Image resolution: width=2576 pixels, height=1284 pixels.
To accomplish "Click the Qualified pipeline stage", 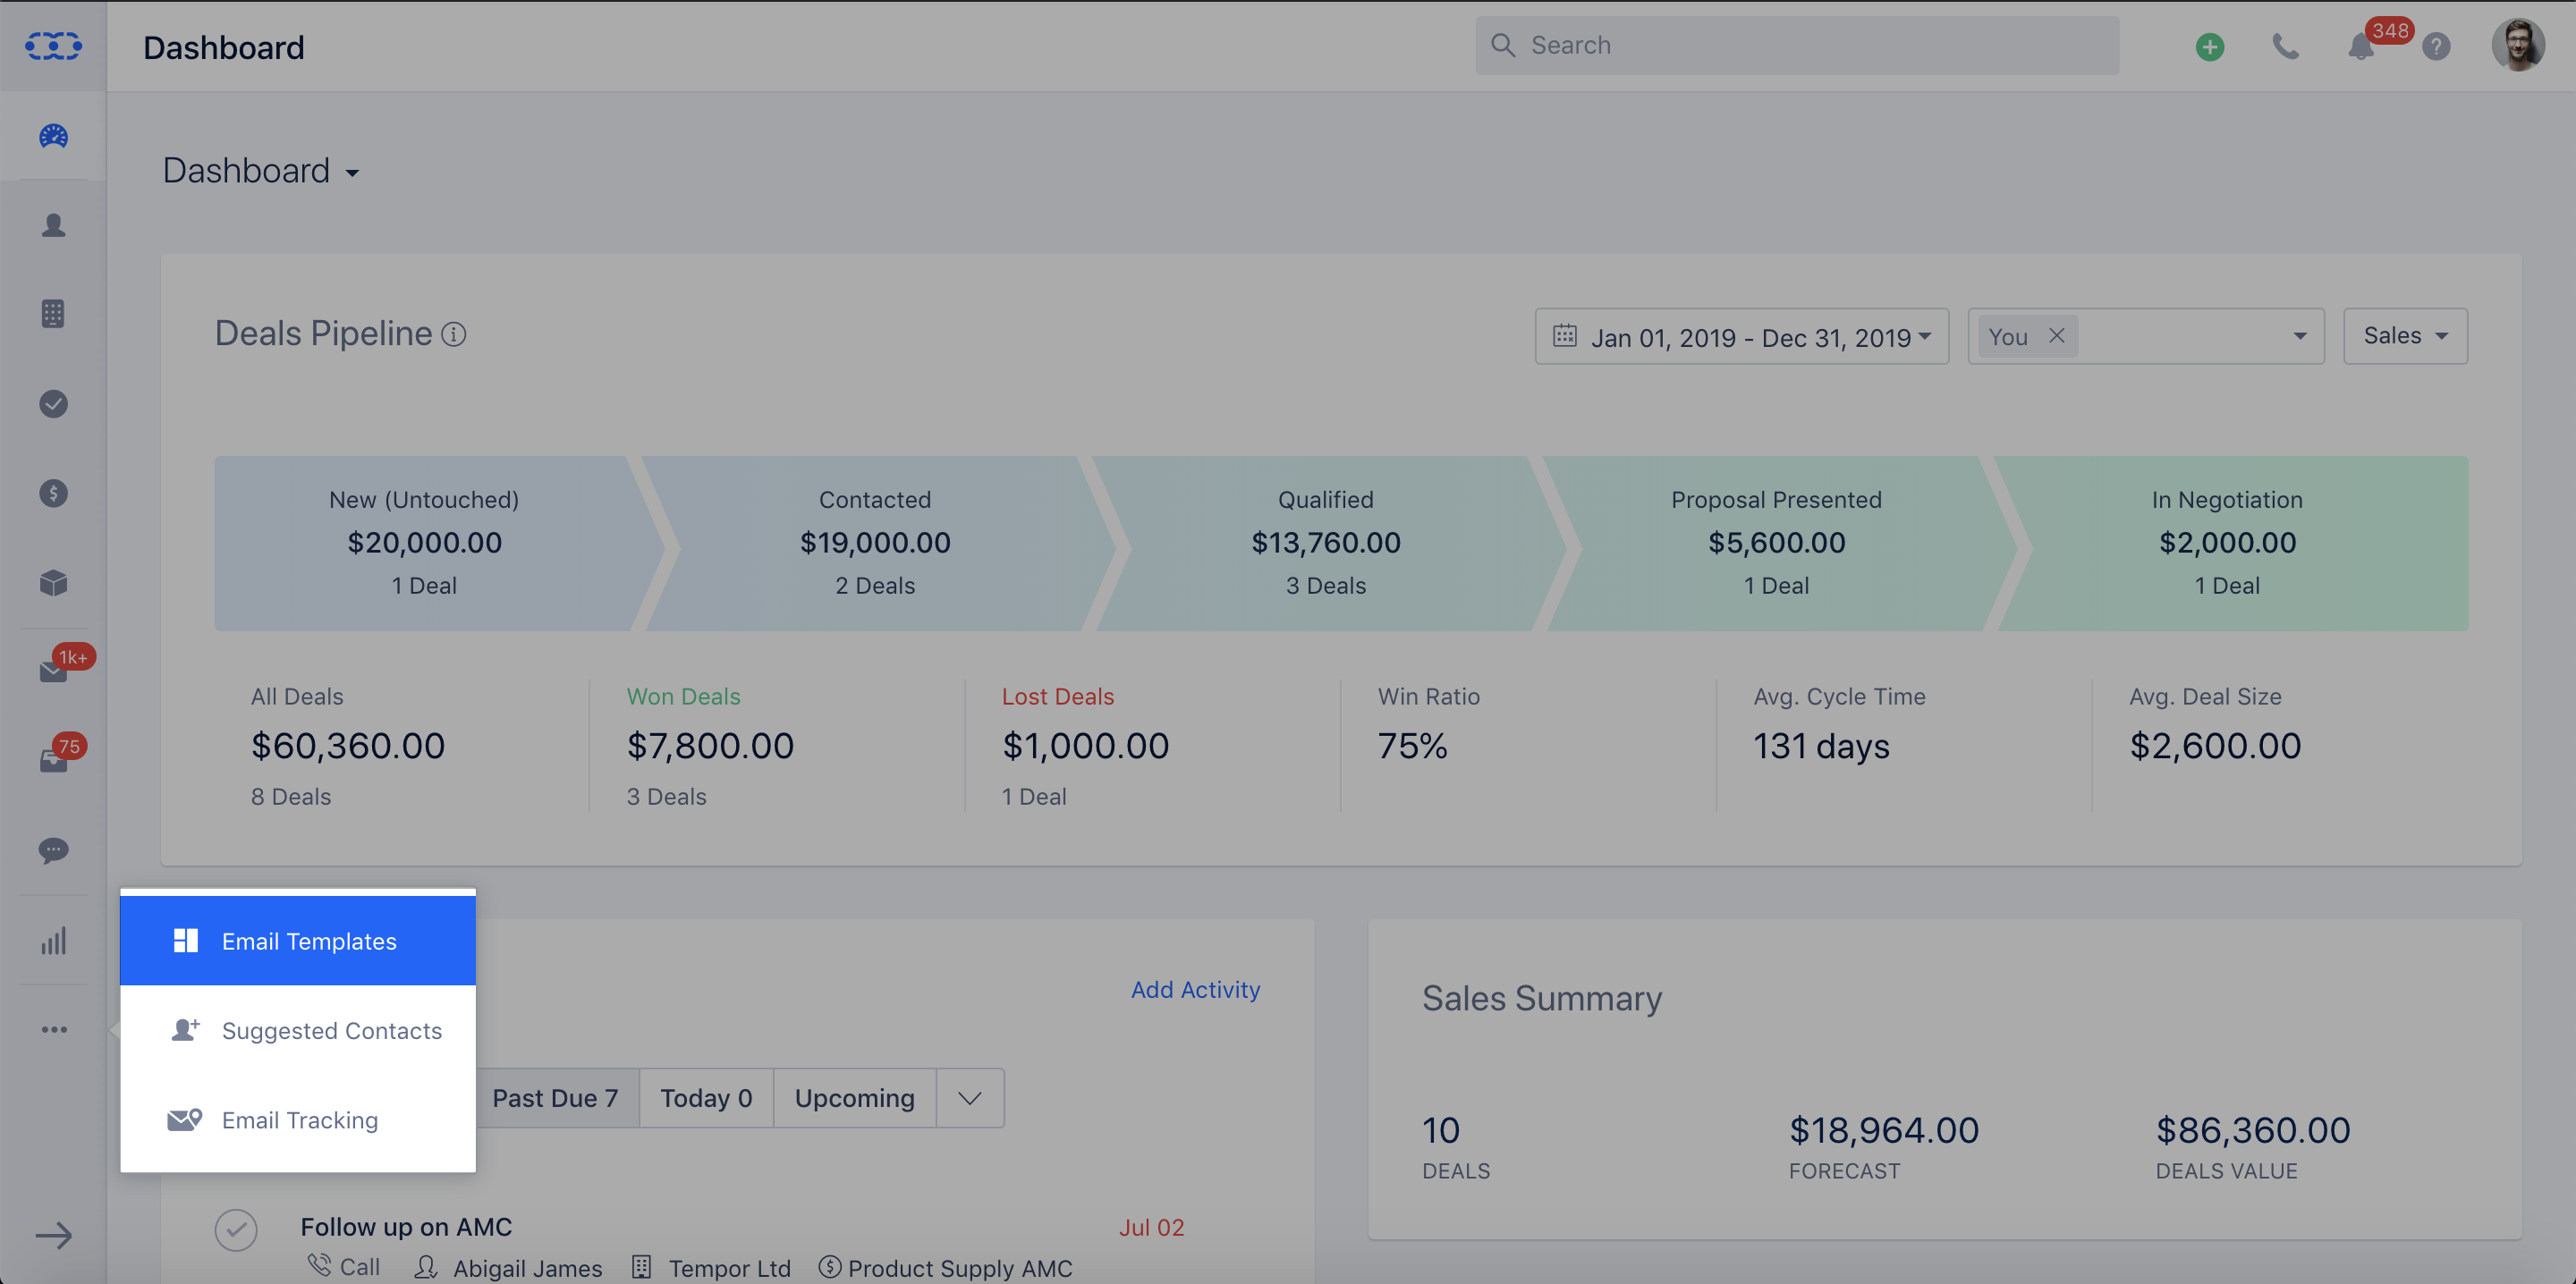I will (1326, 543).
